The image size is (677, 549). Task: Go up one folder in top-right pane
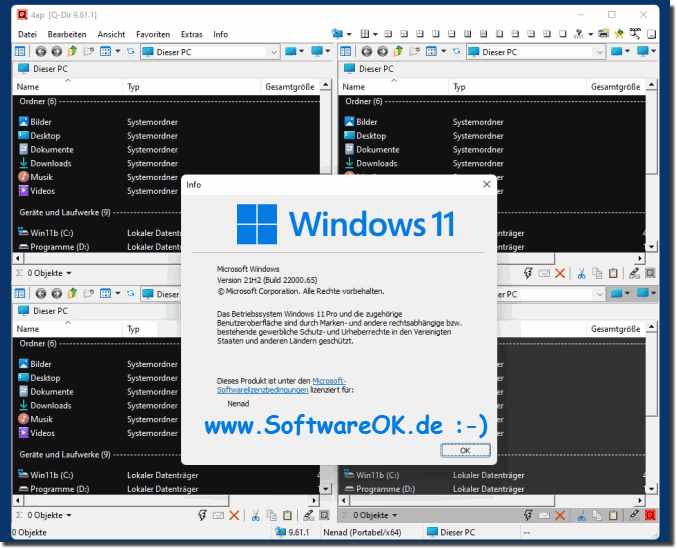coord(398,52)
